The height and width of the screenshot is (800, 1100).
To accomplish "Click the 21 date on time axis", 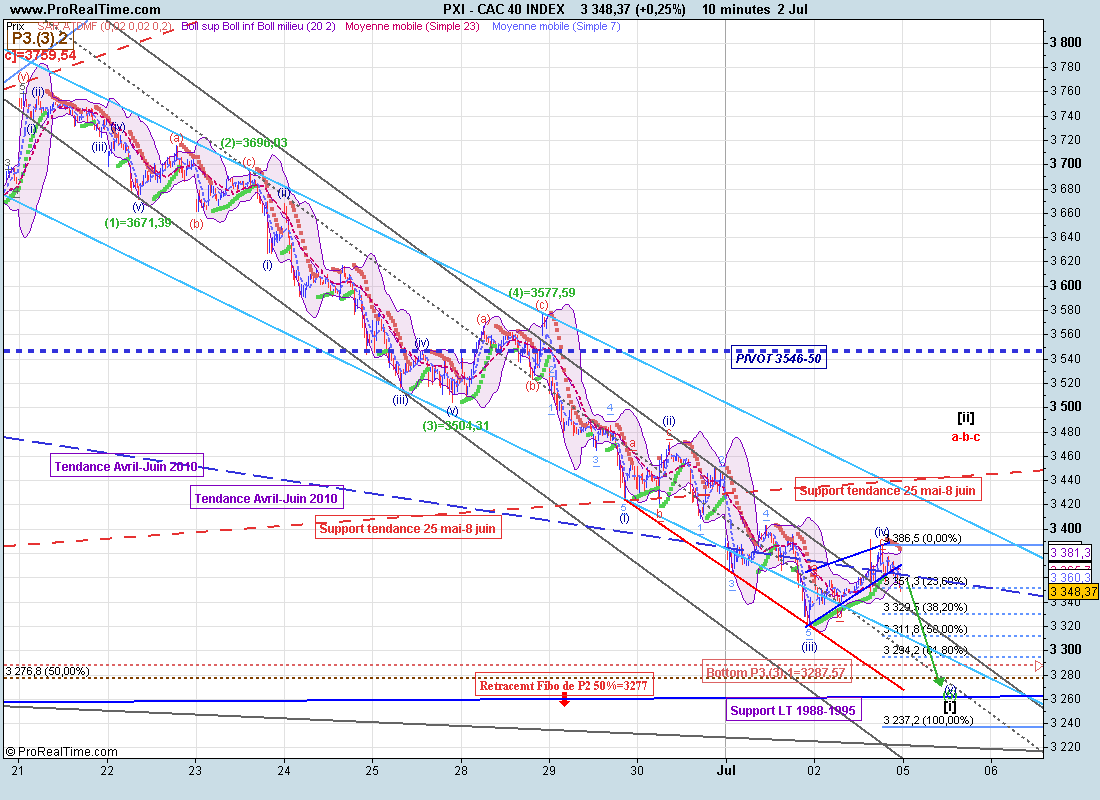I will pos(18,771).
